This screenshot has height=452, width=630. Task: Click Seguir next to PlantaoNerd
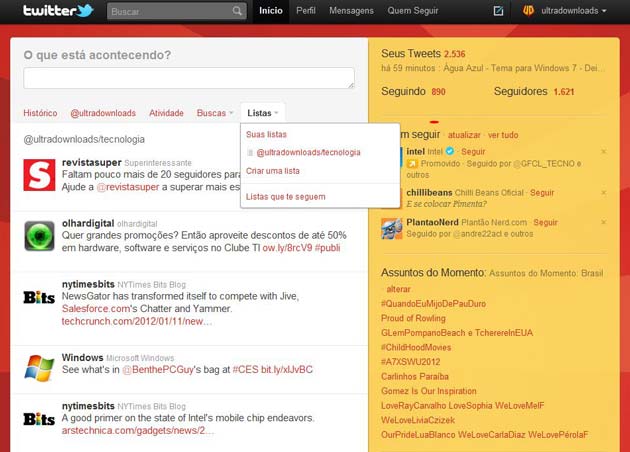coord(545,222)
